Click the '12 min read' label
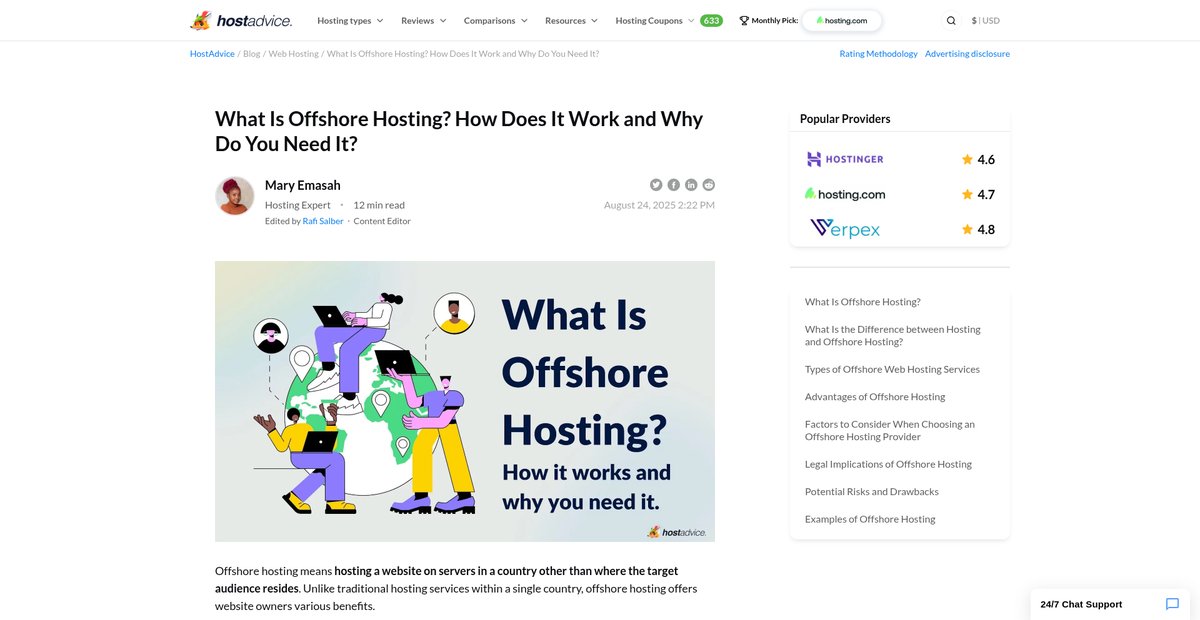1200x620 pixels. coord(379,205)
